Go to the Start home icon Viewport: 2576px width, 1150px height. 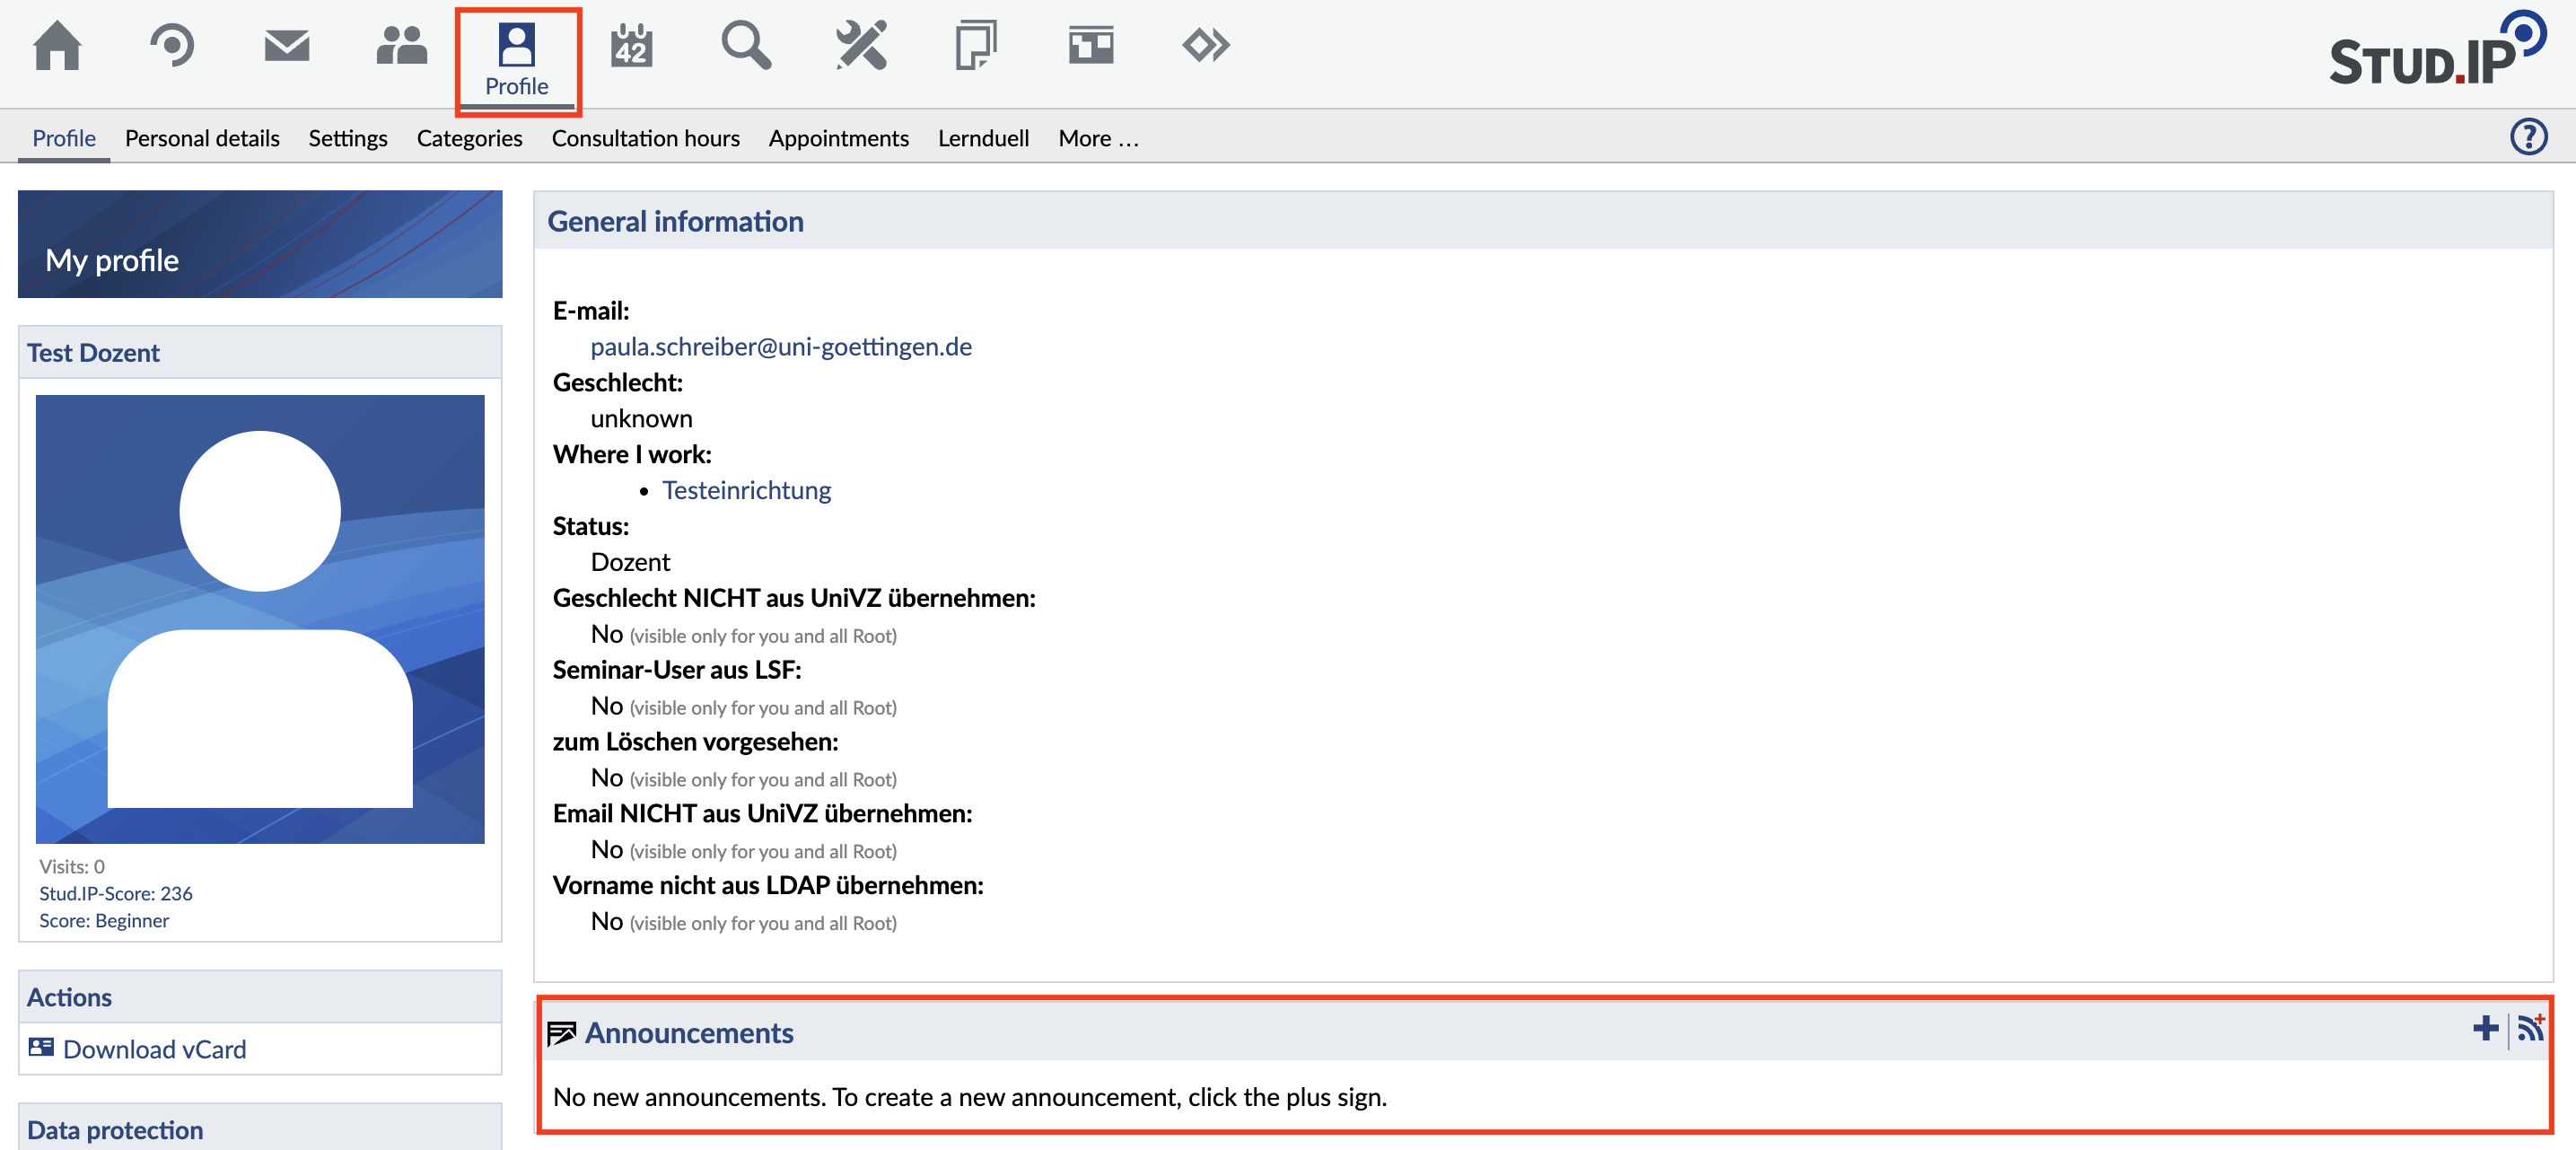(57, 46)
